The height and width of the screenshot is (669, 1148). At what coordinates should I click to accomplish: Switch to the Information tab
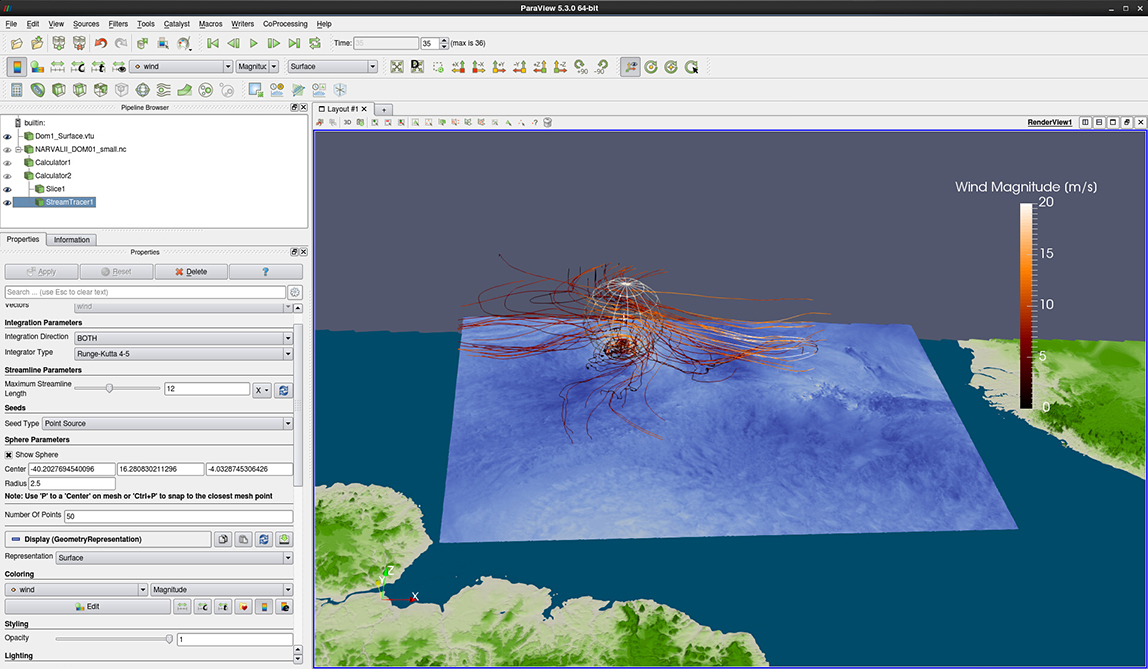click(x=72, y=240)
